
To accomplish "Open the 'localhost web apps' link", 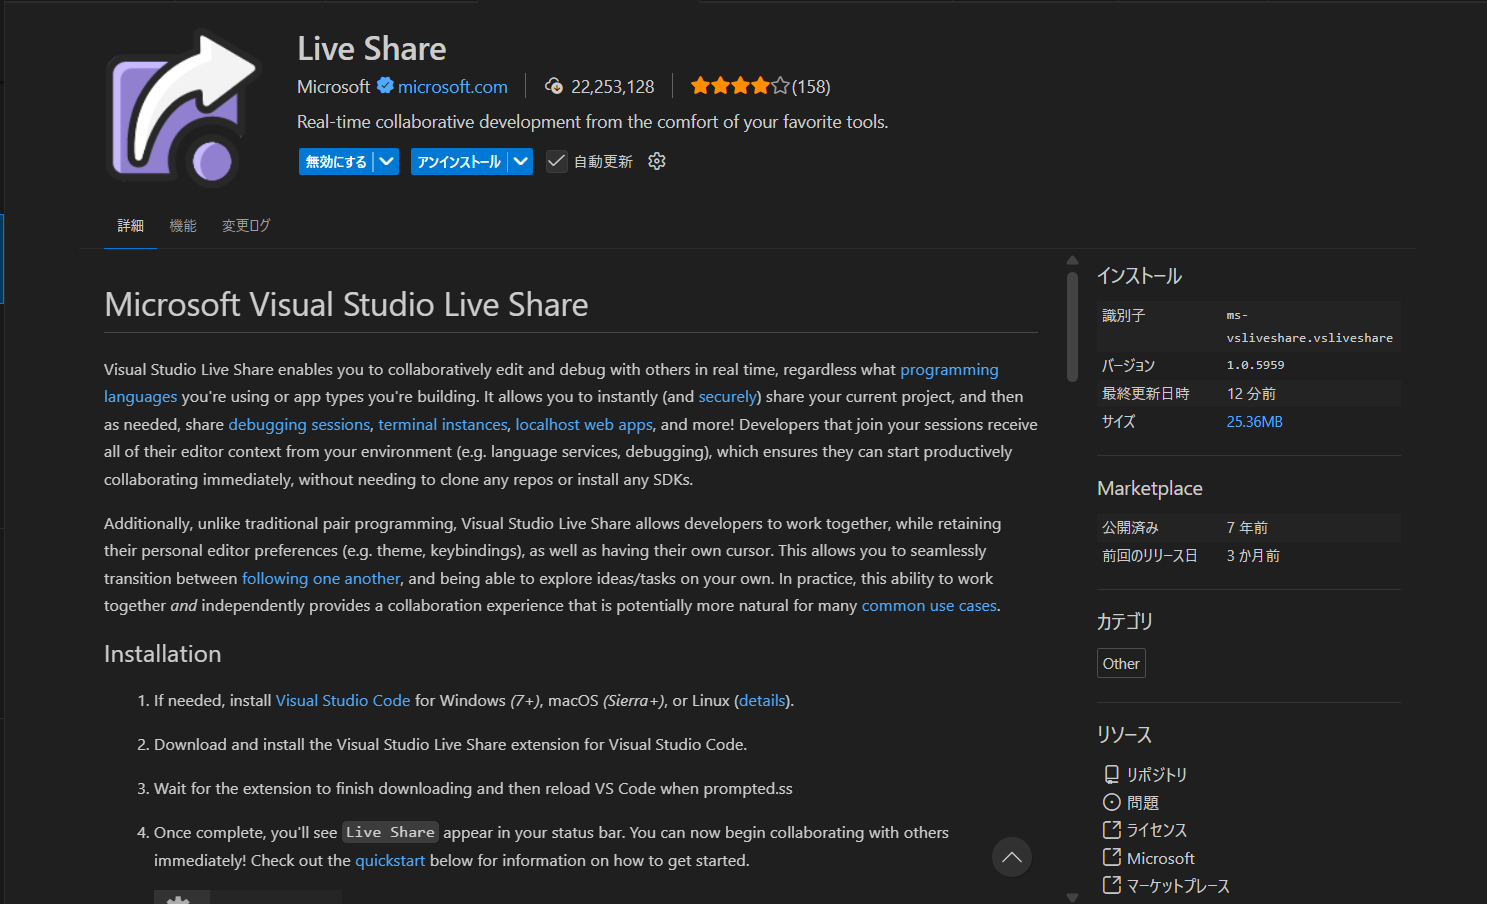I will click(584, 425).
